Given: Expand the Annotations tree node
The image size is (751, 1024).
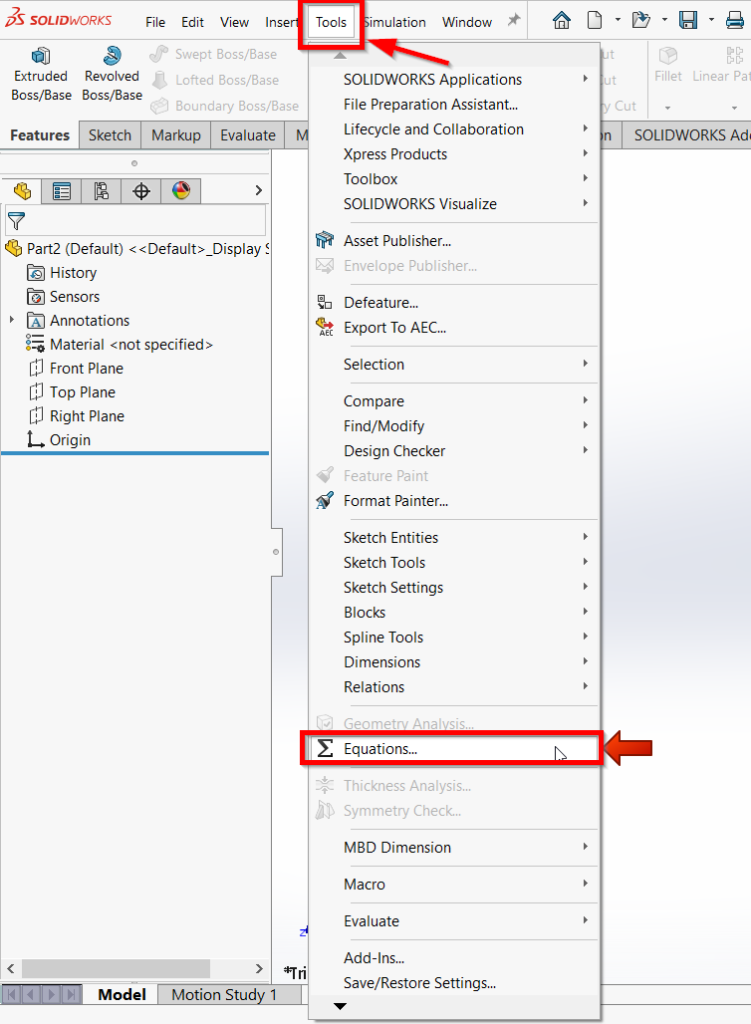Looking at the screenshot, I should point(12,320).
